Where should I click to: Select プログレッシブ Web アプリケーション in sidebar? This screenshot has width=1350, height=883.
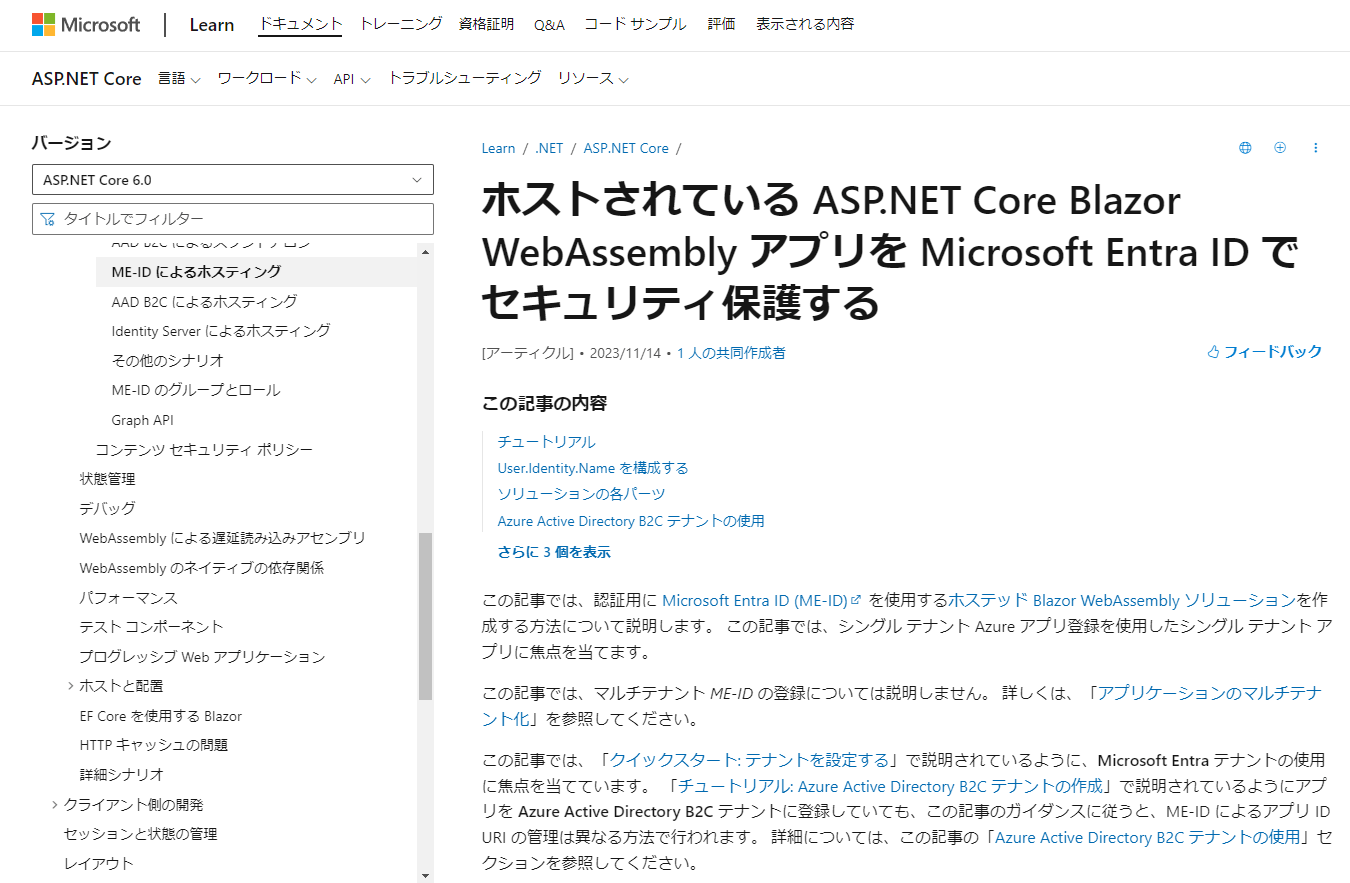click(x=202, y=657)
